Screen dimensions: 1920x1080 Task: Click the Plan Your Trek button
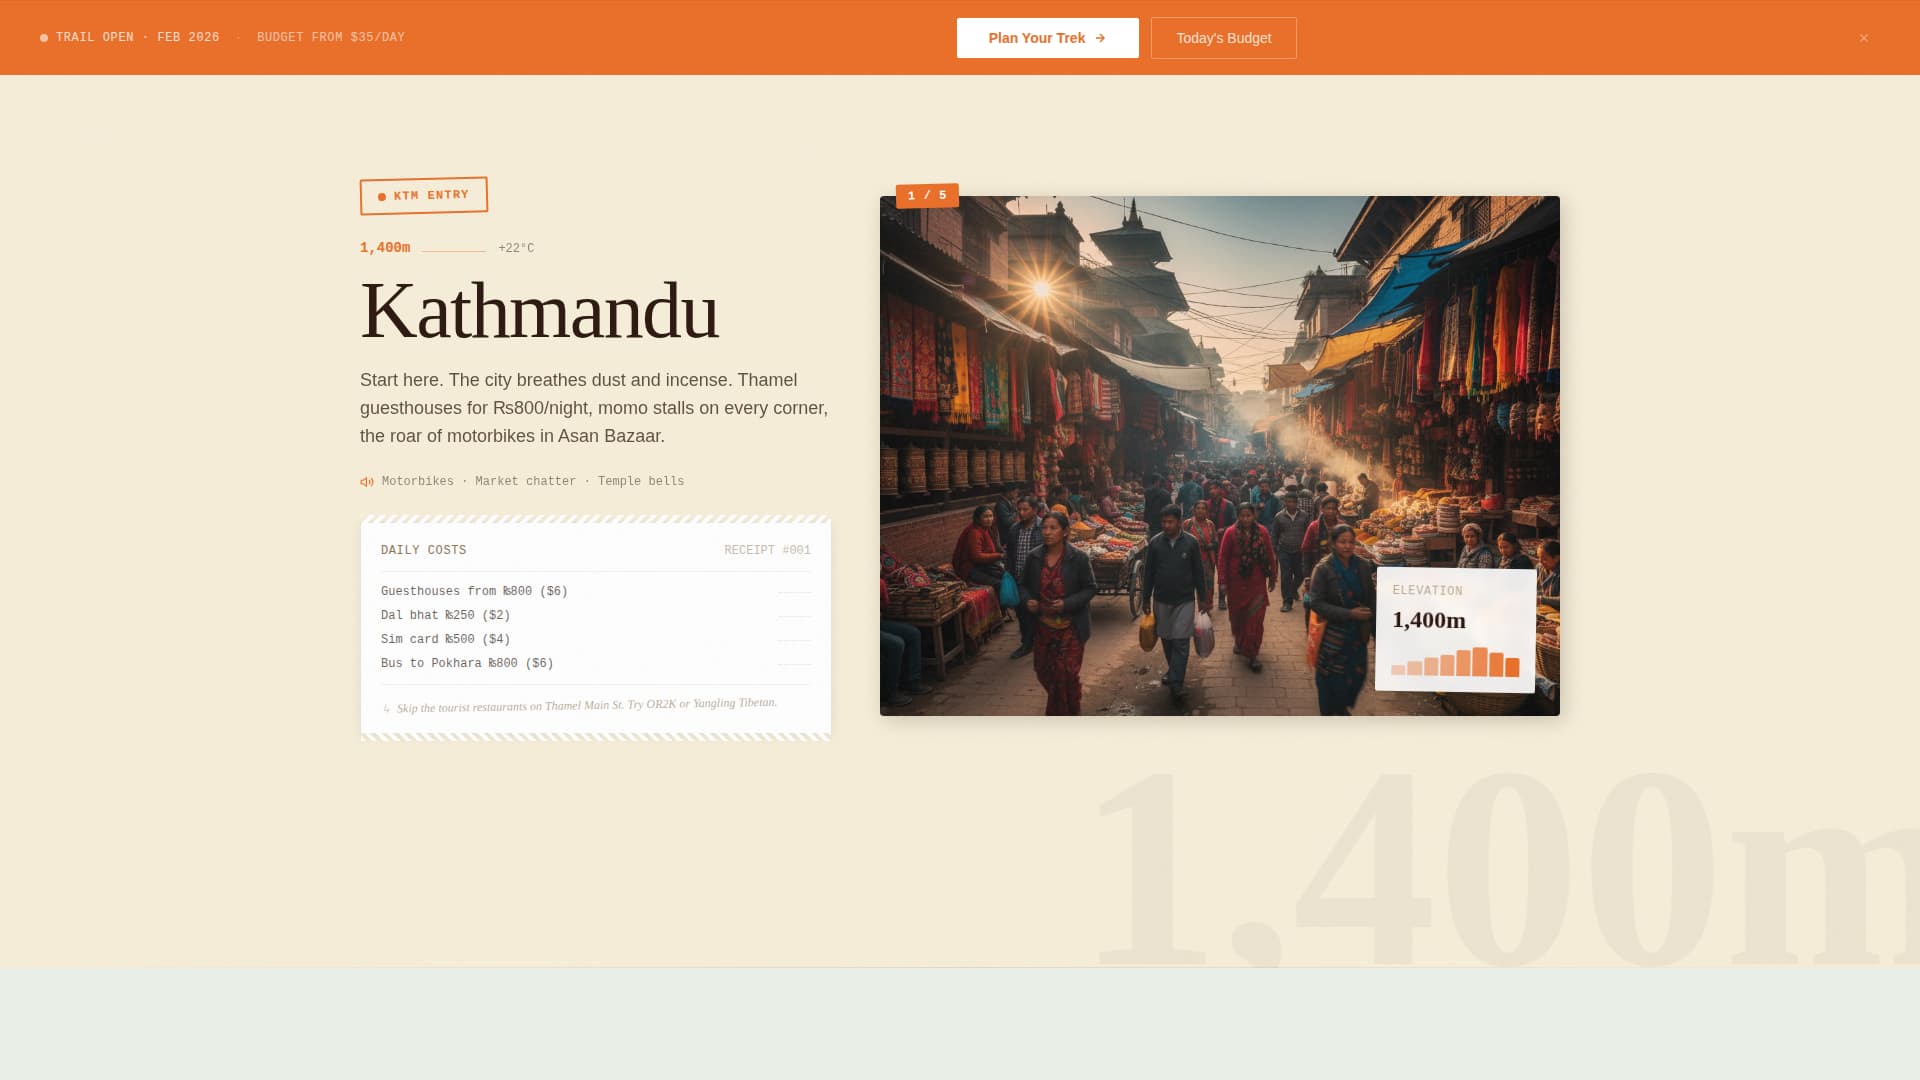1047,37
